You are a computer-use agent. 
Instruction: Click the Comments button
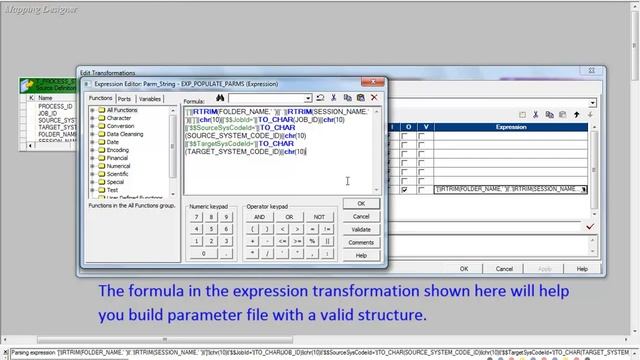coord(361,242)
